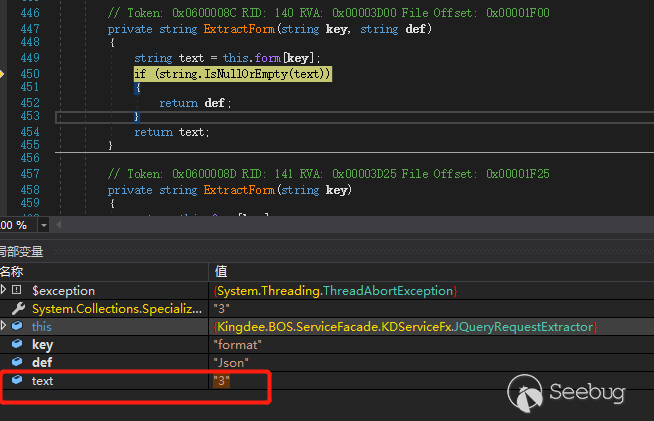Image resolution: width=654 pixels, height=421 pixels.
Task: Select the 'this' variable name
Action: pos(42,327)
